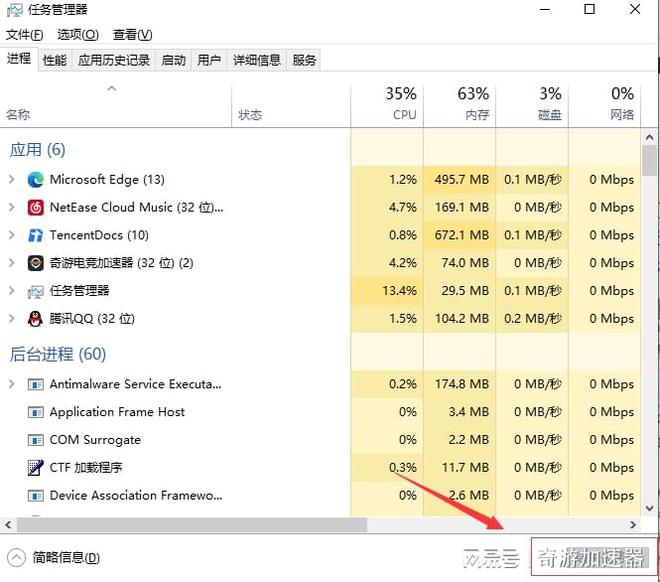Image resolution: width=660 pixels, height=582 pixels.
Task: Select the COM Surrogate row name
Action: 95,440
